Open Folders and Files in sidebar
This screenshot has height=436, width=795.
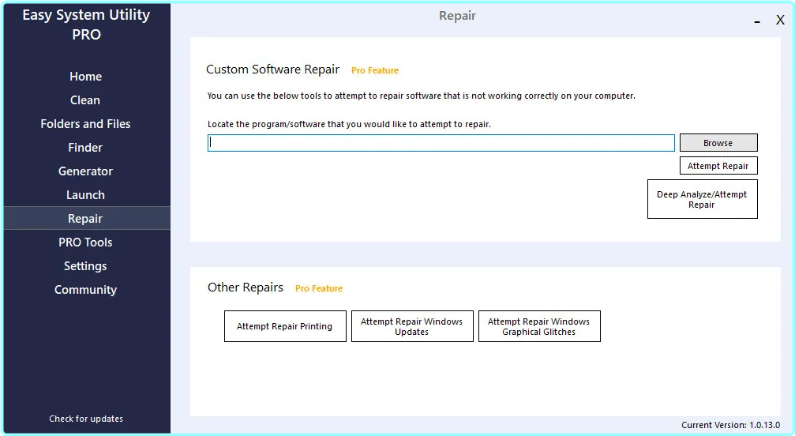[86, 124]
